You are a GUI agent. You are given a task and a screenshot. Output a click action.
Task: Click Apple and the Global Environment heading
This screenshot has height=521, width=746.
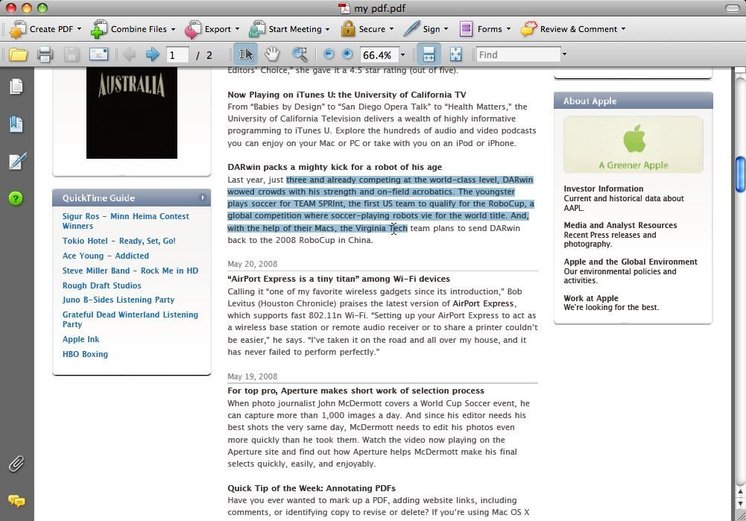pyautogui.click(x=630, y=262)
